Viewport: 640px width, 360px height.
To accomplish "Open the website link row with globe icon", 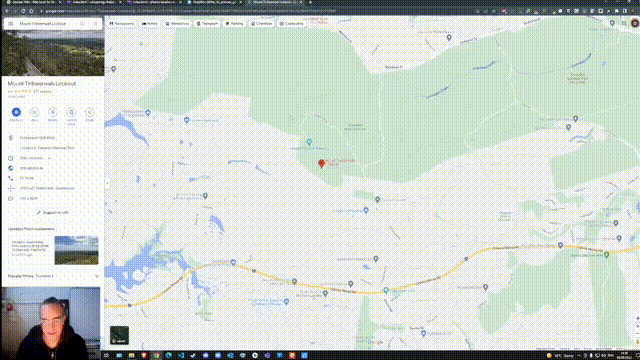I will coord(53,168).
